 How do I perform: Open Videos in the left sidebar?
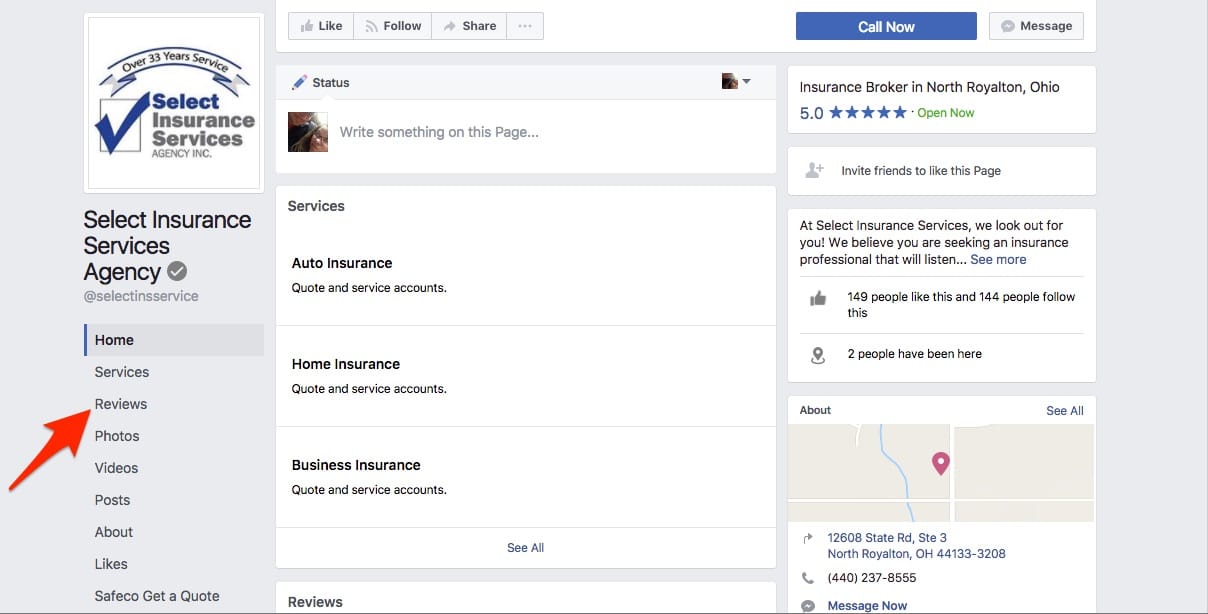tap(116, 468)
